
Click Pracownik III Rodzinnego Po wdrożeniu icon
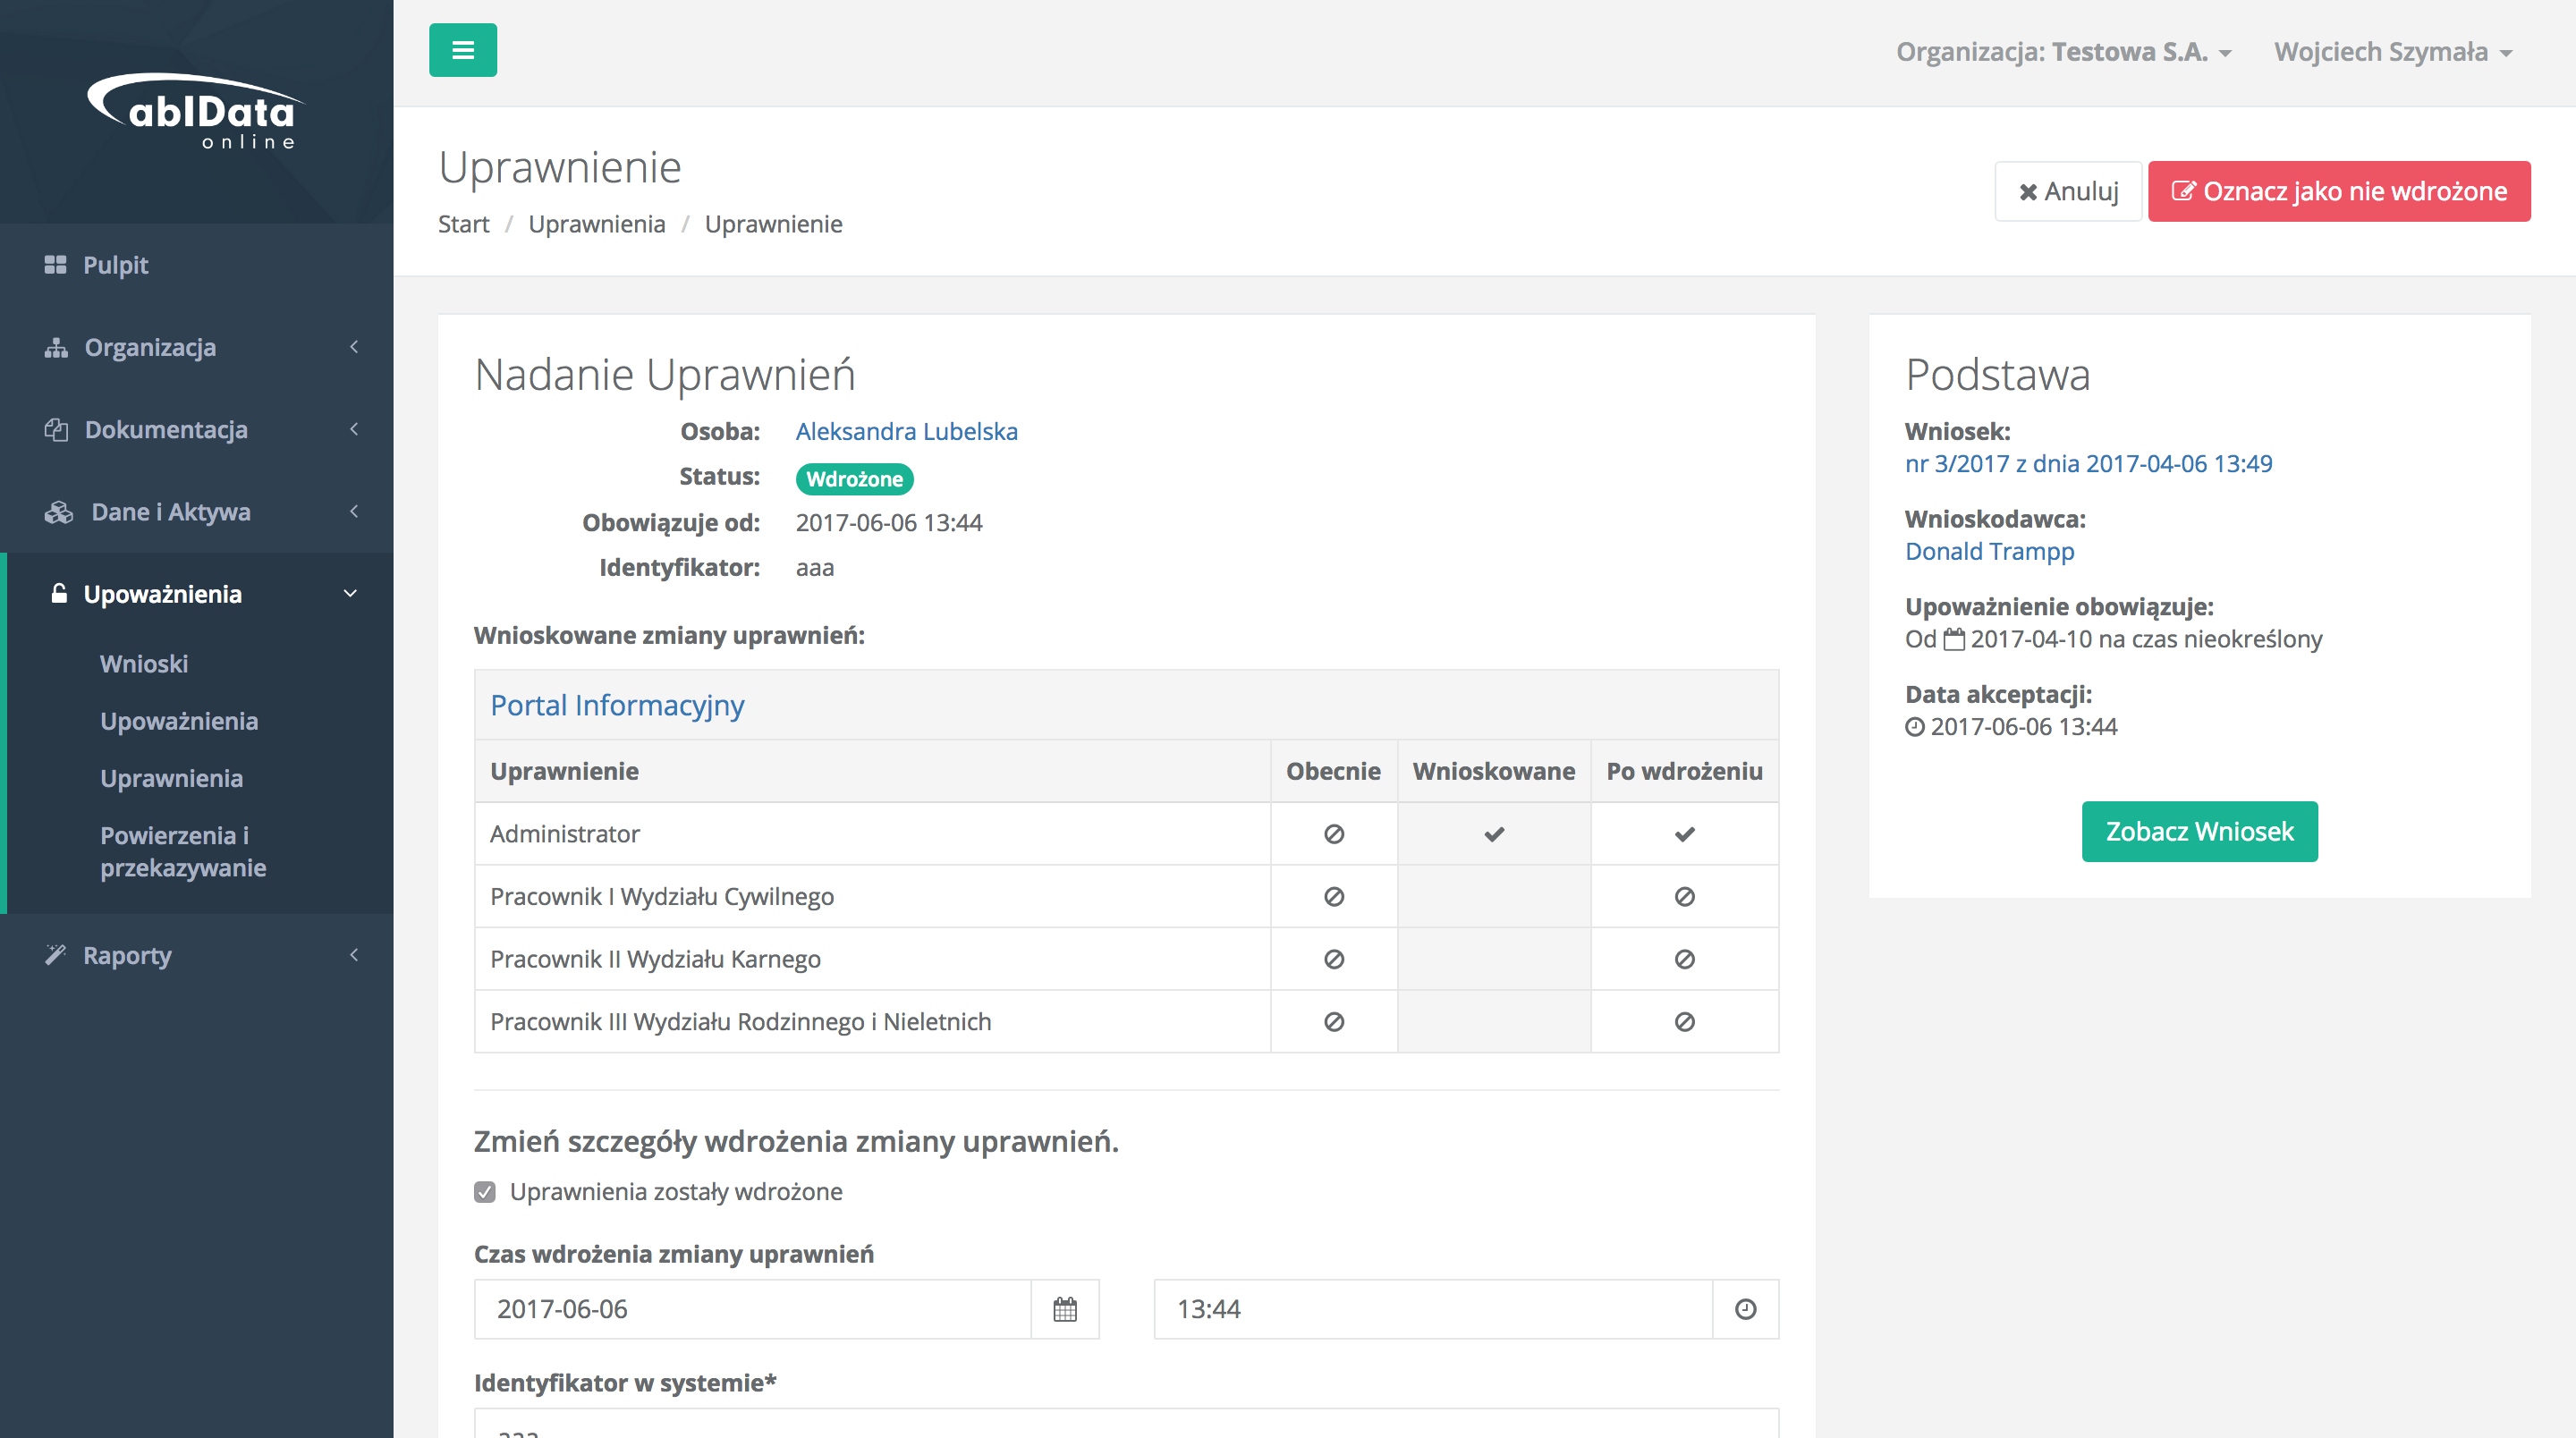(1685, 1022)
